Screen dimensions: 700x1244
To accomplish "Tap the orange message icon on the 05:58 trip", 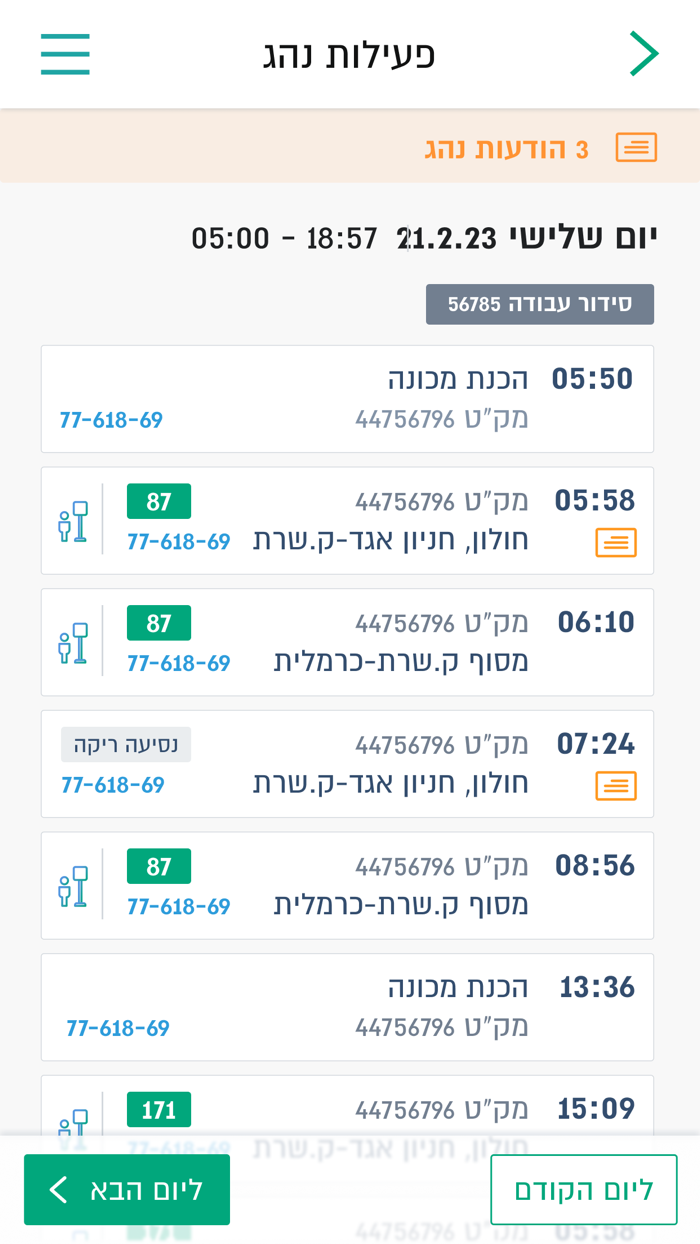I will pos(616,542).
